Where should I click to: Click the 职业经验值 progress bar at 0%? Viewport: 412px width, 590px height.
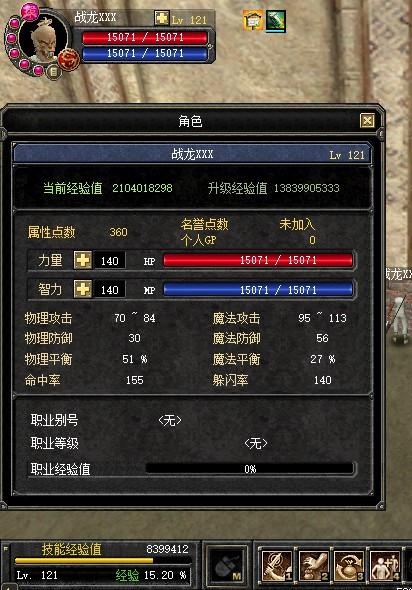coord(249,469)
